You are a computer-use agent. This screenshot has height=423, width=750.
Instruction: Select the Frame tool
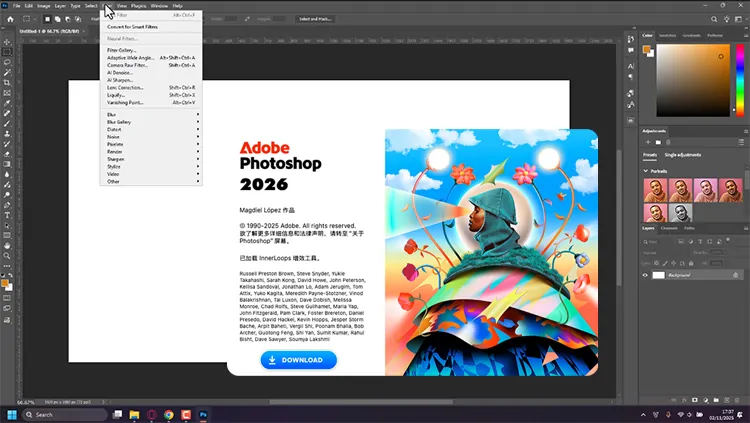[x=7, y=93]
